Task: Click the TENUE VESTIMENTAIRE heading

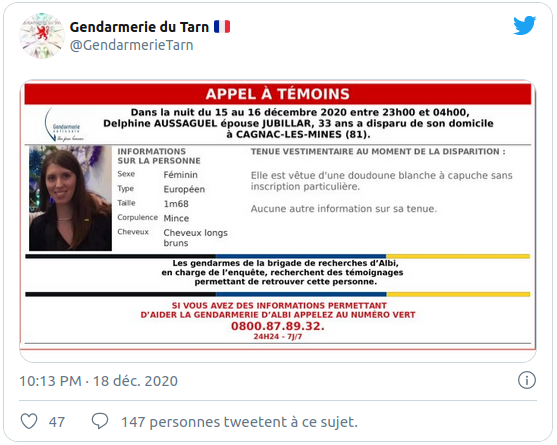Action: tap(378, 152)
